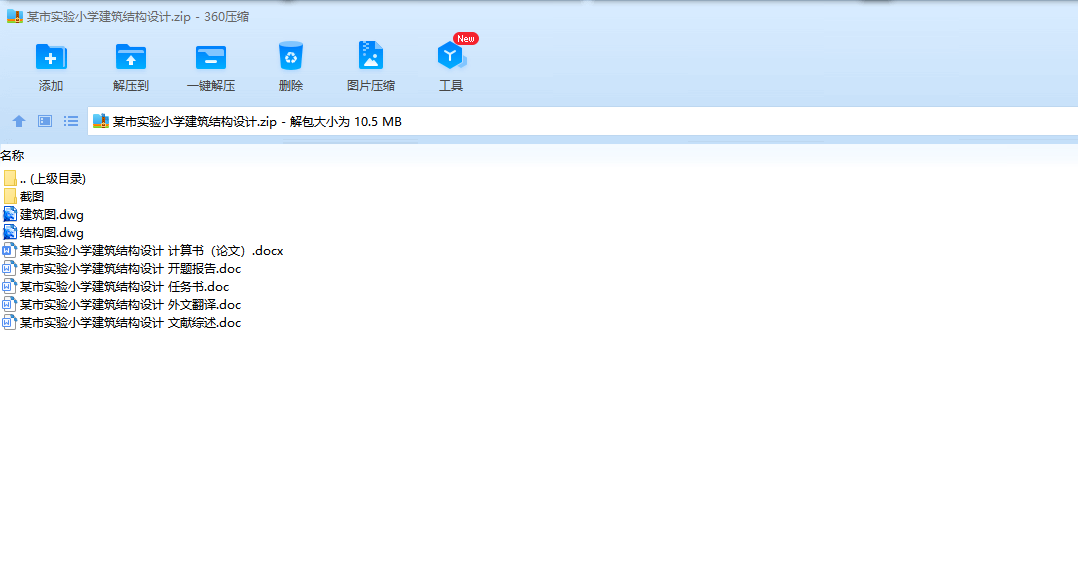Click the 解压到 (Extract to) icon

[131, 57]
